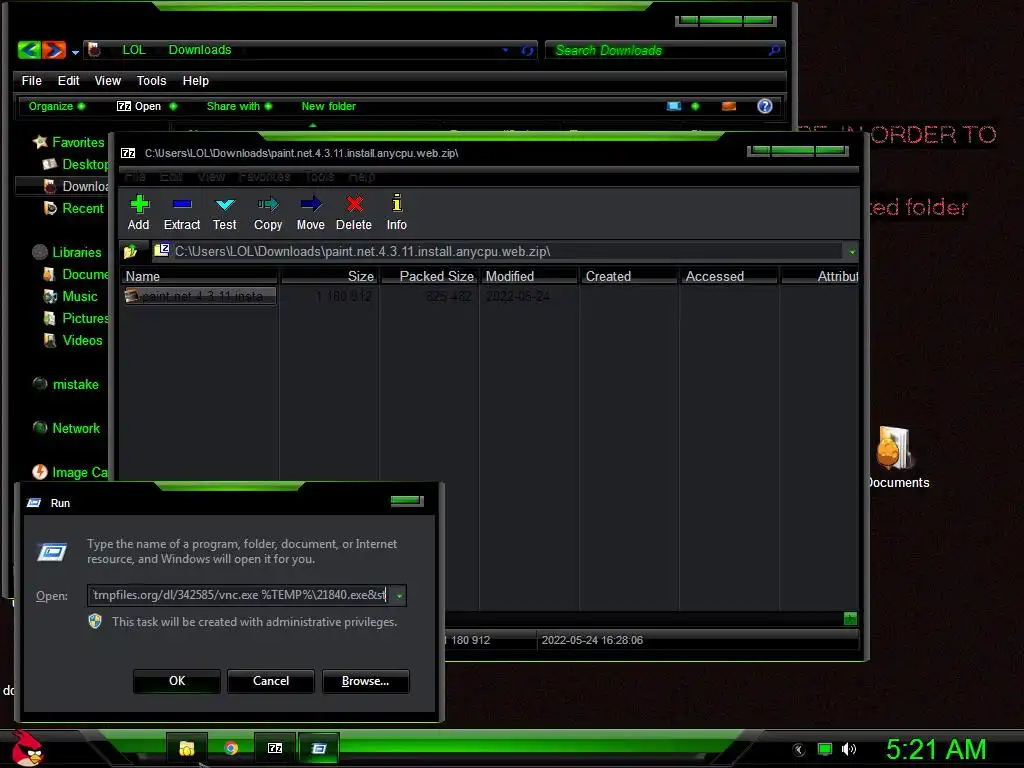Expand the 7-Zip path dropdown arrow
The height and width of the screenshot is (768, 1024).
click(852, 251)
